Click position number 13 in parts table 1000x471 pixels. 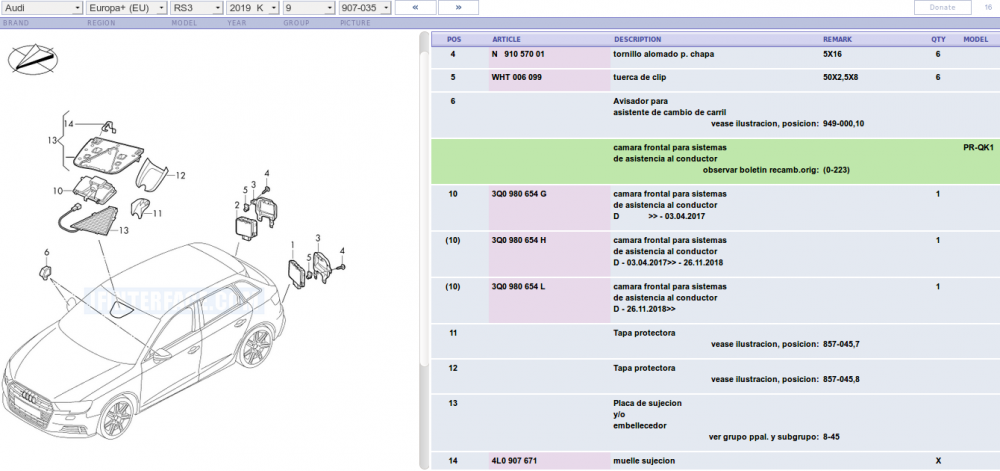pyautogui.click(x=453, y=403)
